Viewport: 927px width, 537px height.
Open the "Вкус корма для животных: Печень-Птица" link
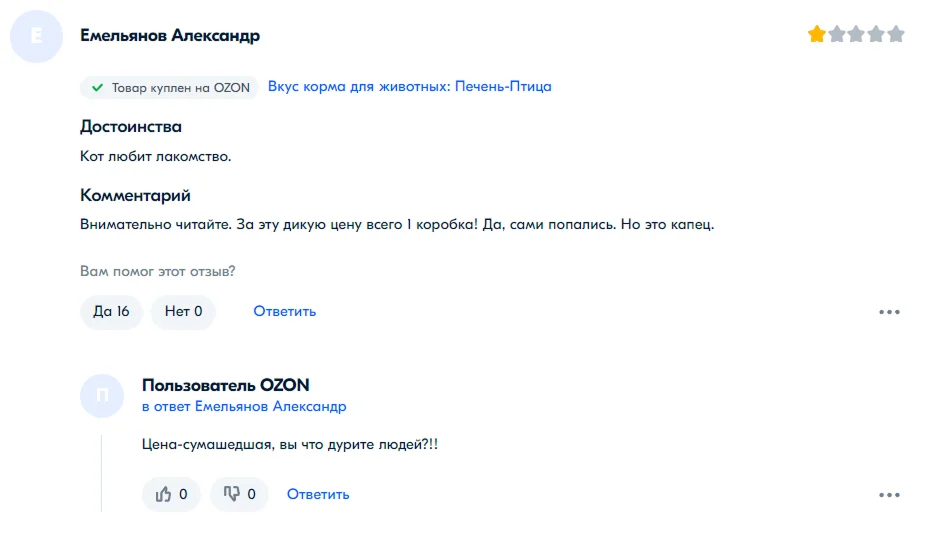pyautogui.click(x=409, y=87)
